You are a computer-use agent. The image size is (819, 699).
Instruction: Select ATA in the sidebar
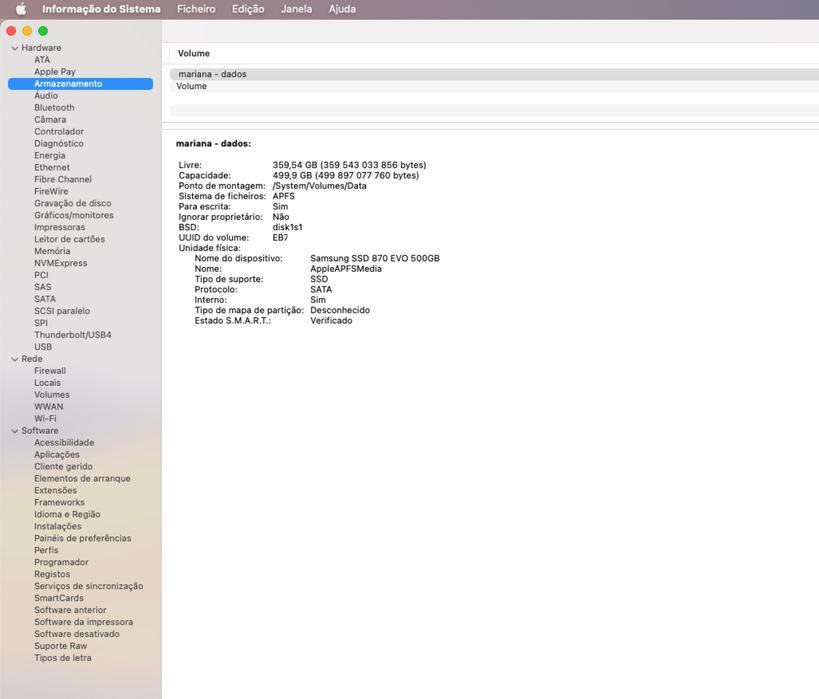tap(42, 60)
